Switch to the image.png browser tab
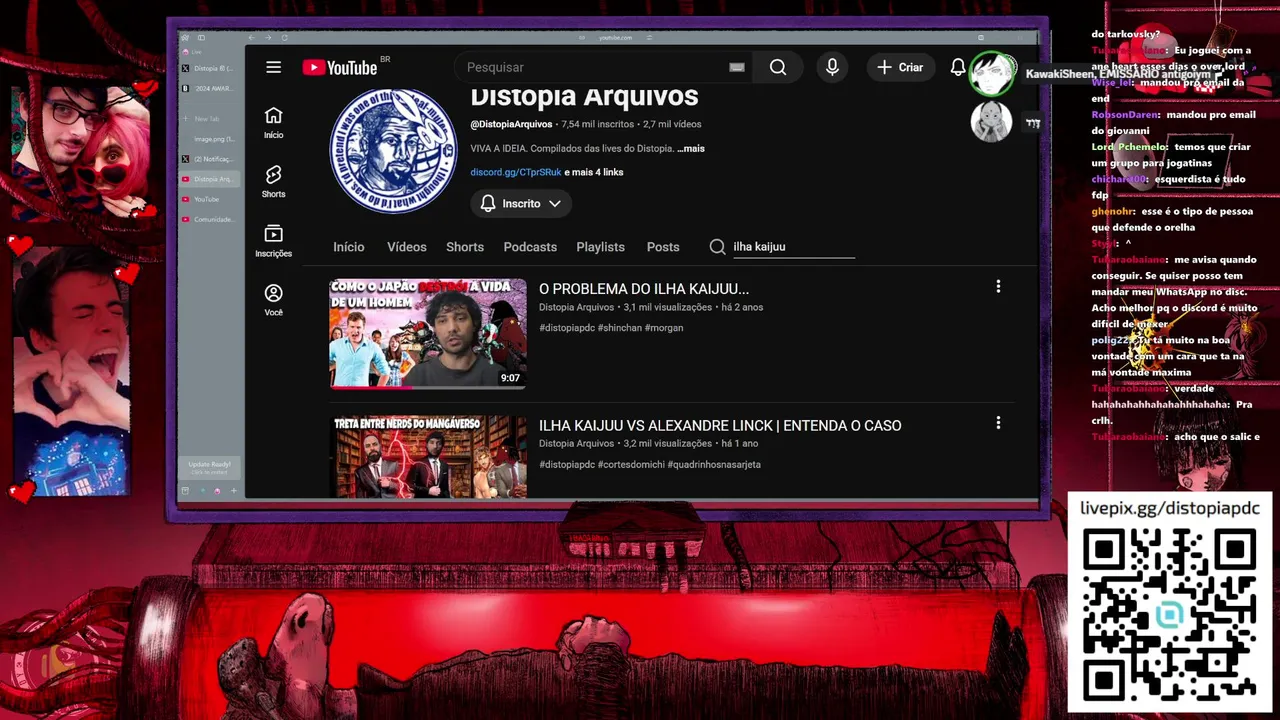Screen dimensions: 1280x720 [208, 139]
